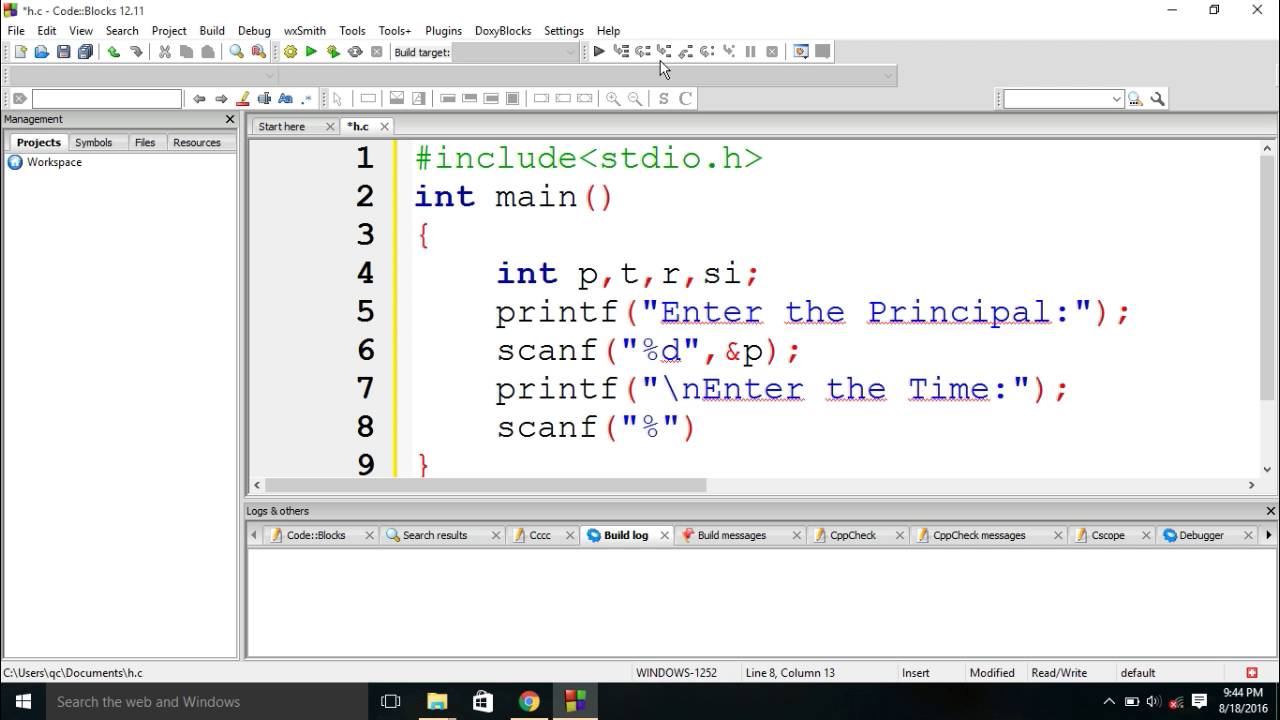Viewport: 1280px width, 720px height.
Task: Open the Debug menu
Action: (254, 31)
